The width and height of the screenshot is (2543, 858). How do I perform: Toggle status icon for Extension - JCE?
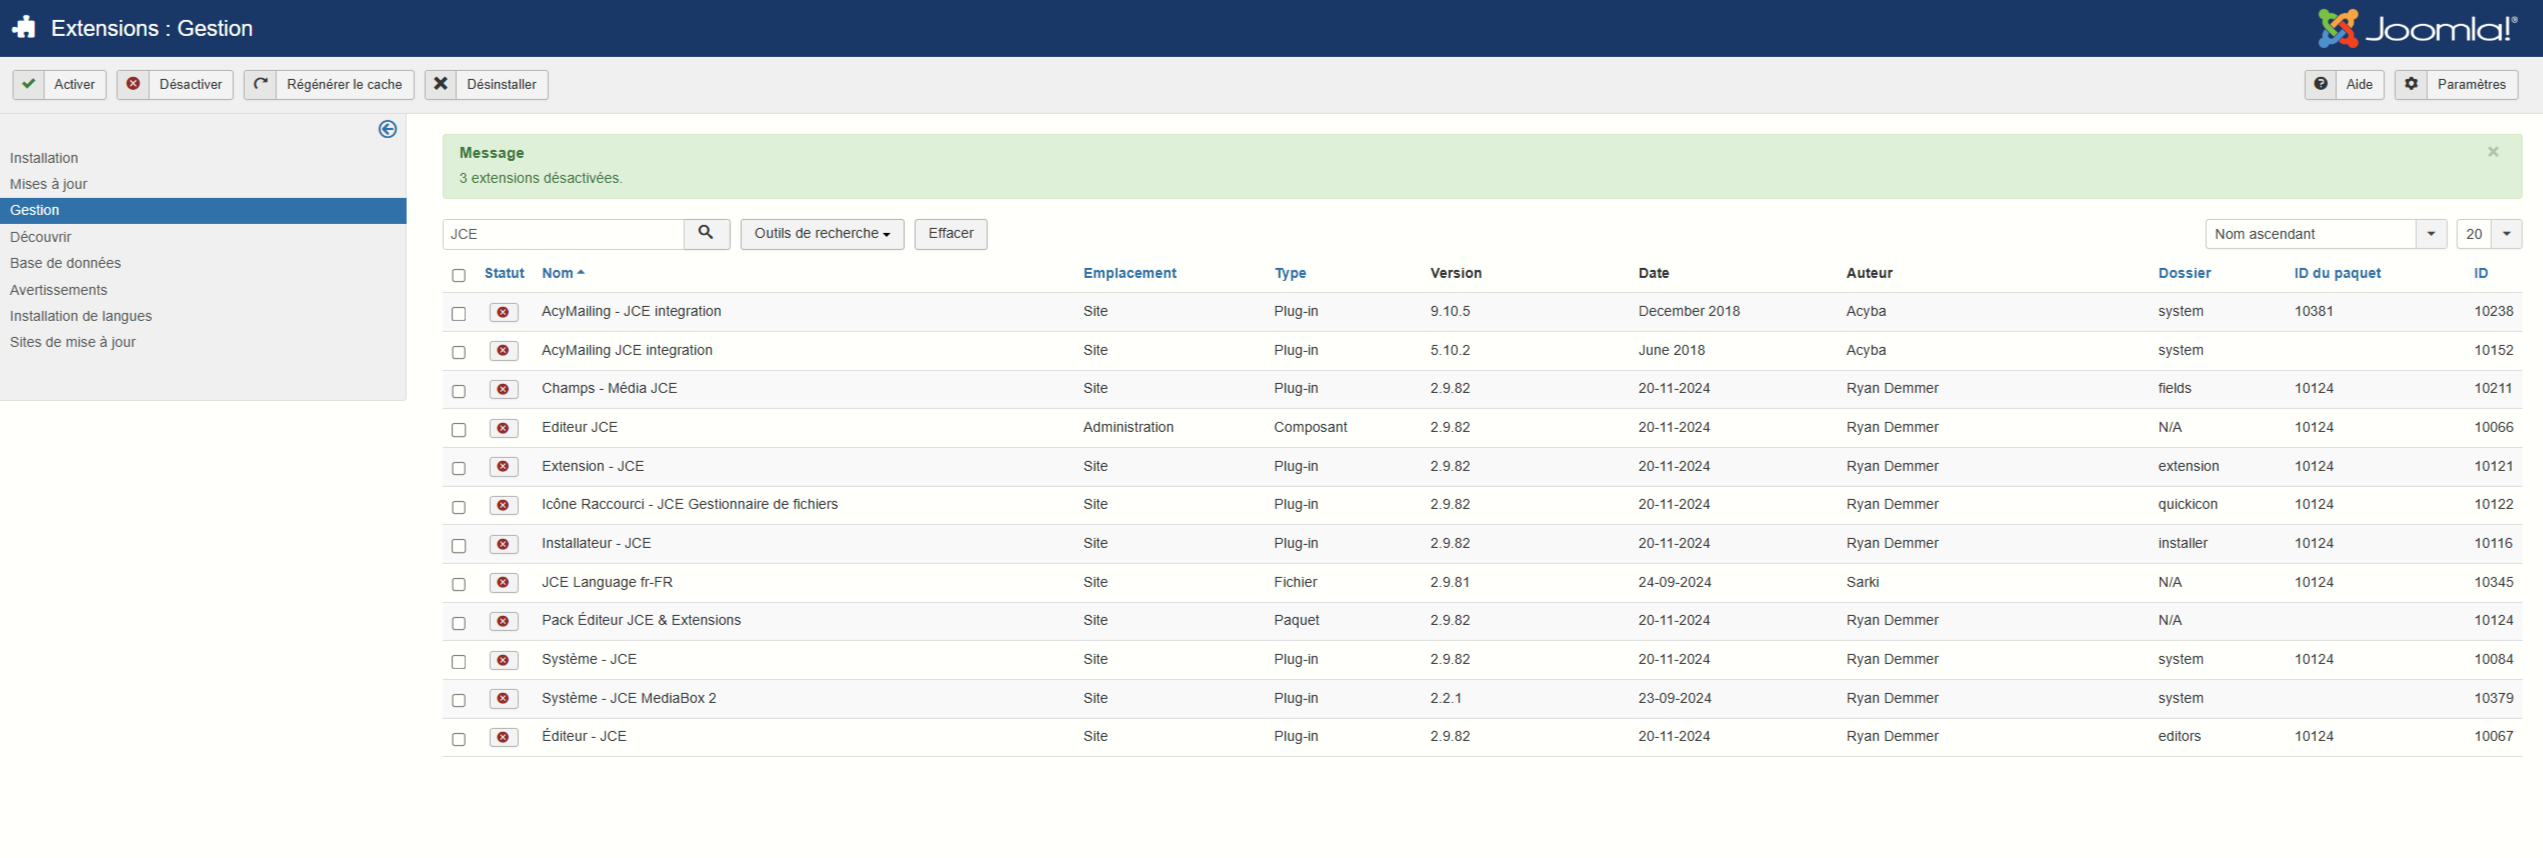(x=504, y=466)
